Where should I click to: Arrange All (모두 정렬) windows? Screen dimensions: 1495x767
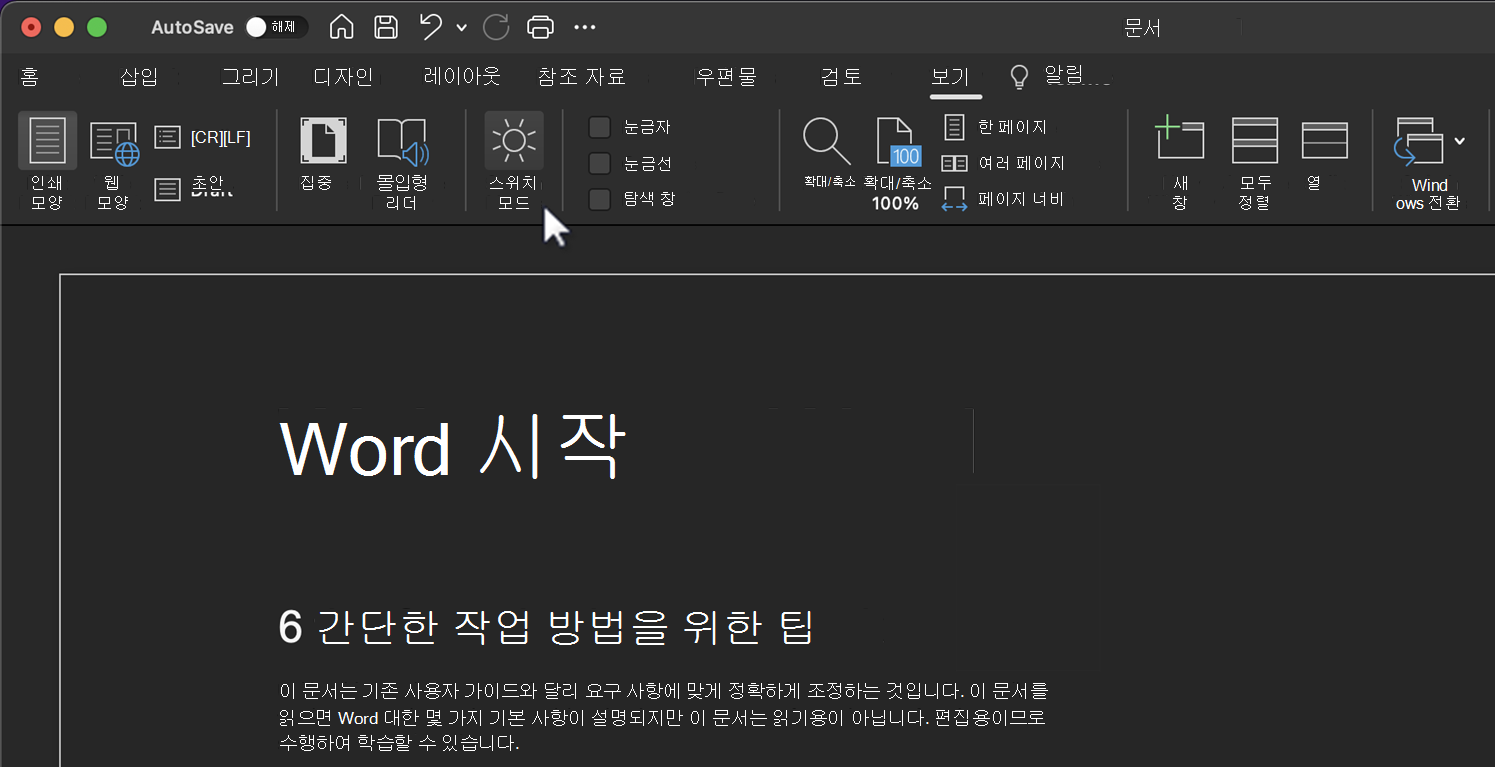pyautogui.click(x=1254, y=162)
